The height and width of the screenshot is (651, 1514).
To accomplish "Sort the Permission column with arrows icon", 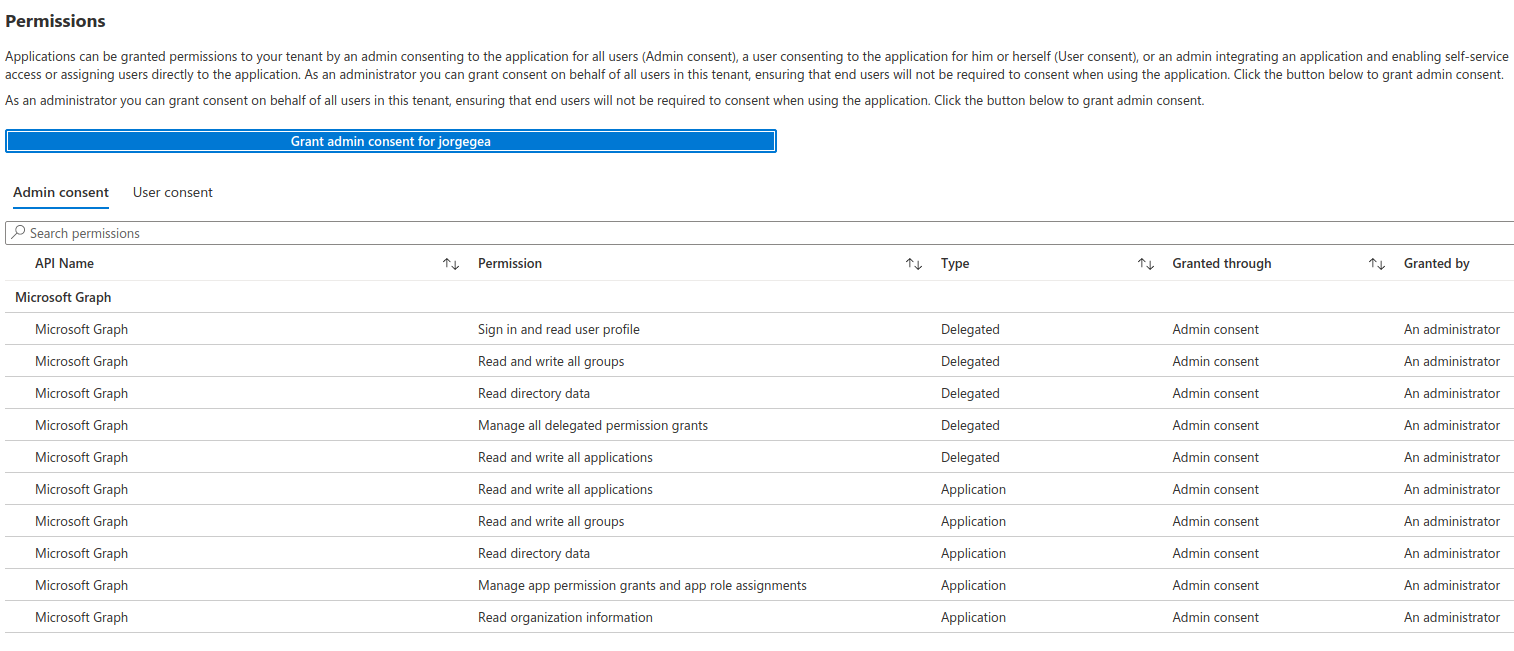I will click(914, 264).
